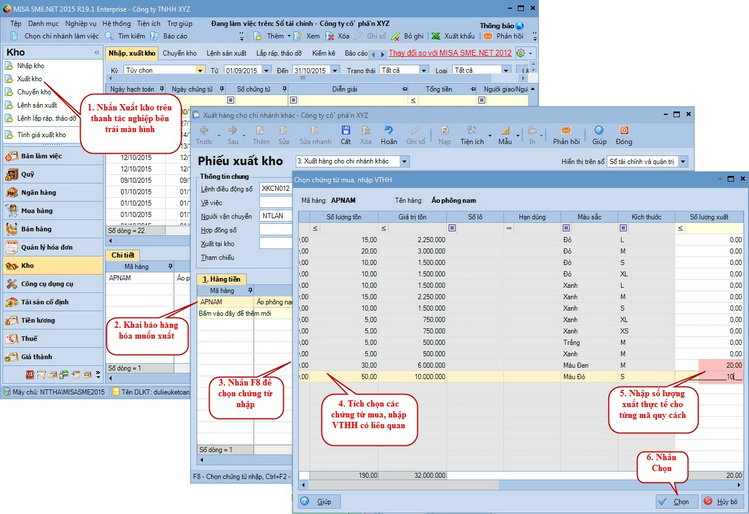Toggle pin on Số chứng từ column

tap(284, 89)
